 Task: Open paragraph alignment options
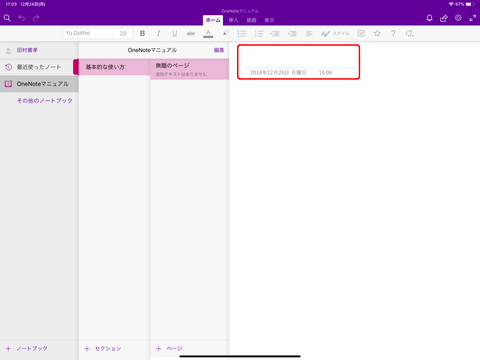pos(309,33)
